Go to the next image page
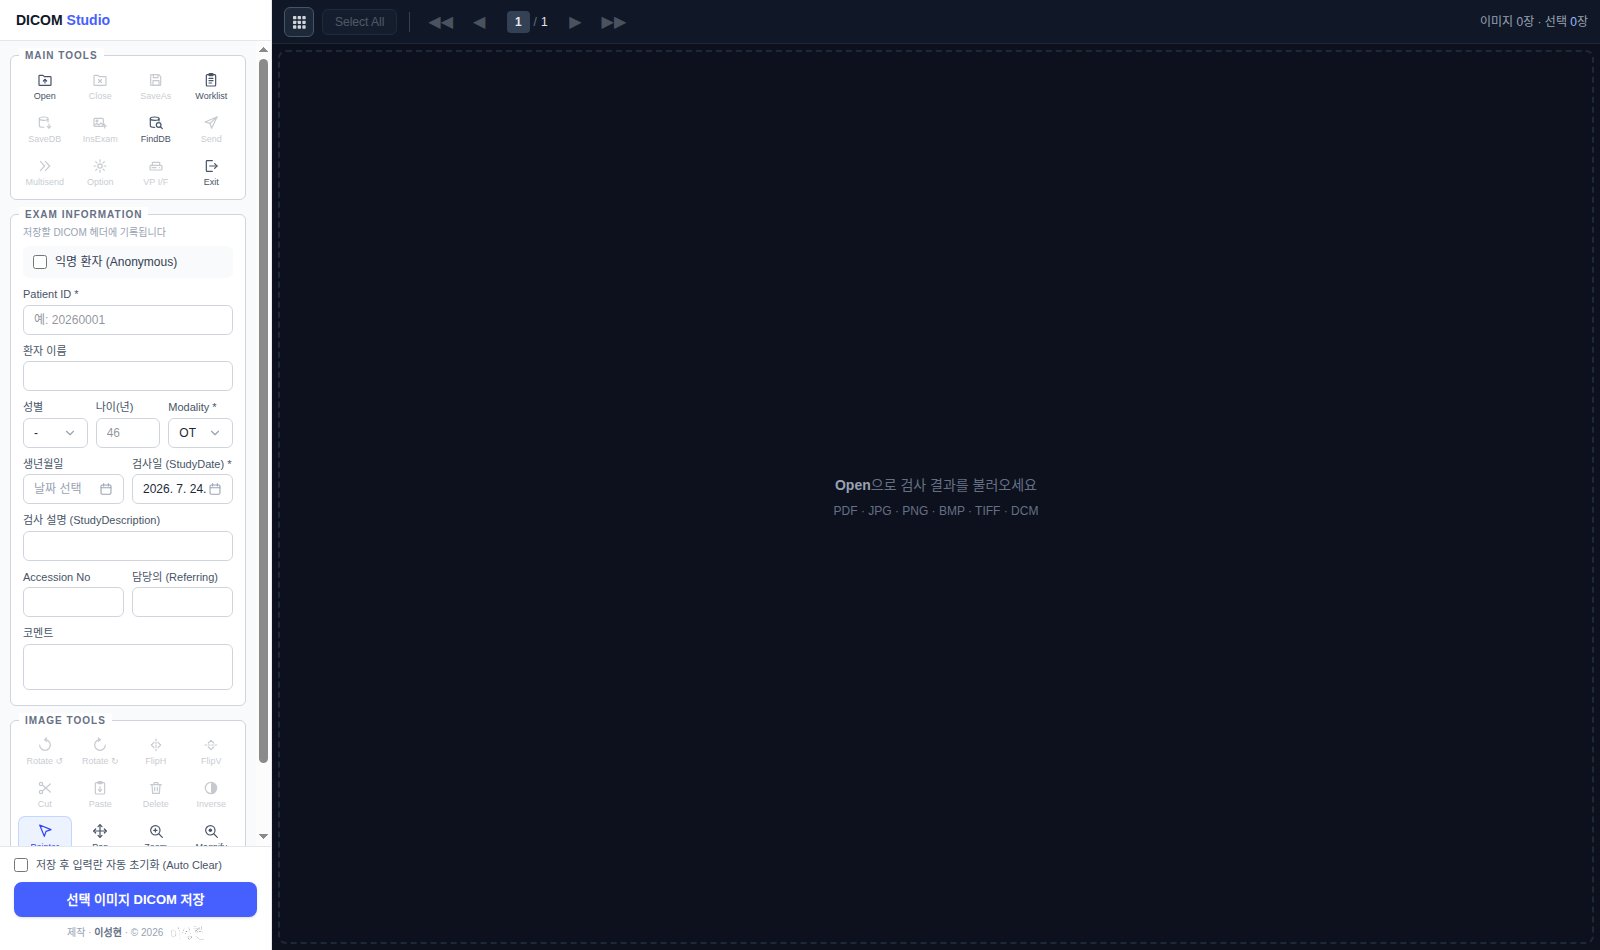The image size is (1600, 950). (x=575, y=22)
